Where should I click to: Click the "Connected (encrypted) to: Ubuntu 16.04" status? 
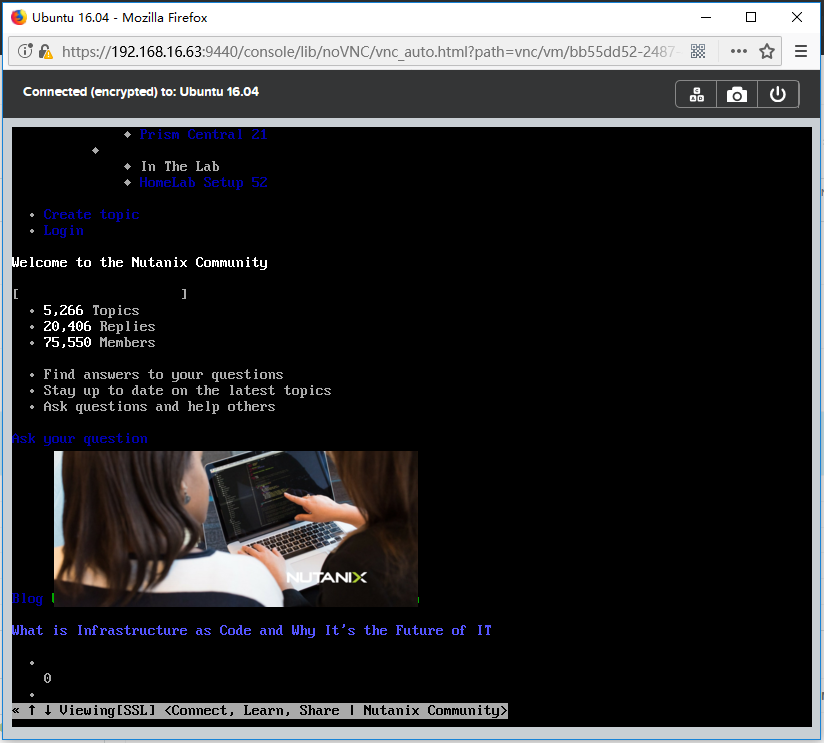click(x=141, y=92)
